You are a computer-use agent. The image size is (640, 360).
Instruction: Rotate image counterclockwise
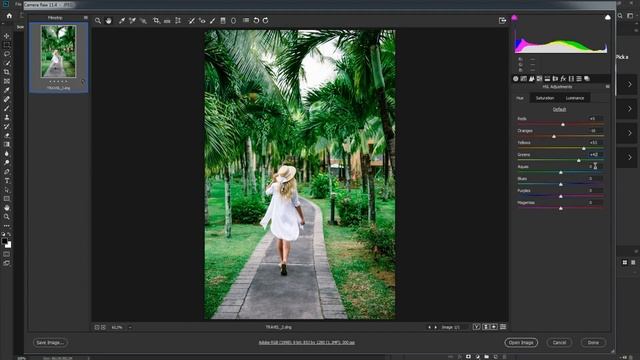[256, 20]
